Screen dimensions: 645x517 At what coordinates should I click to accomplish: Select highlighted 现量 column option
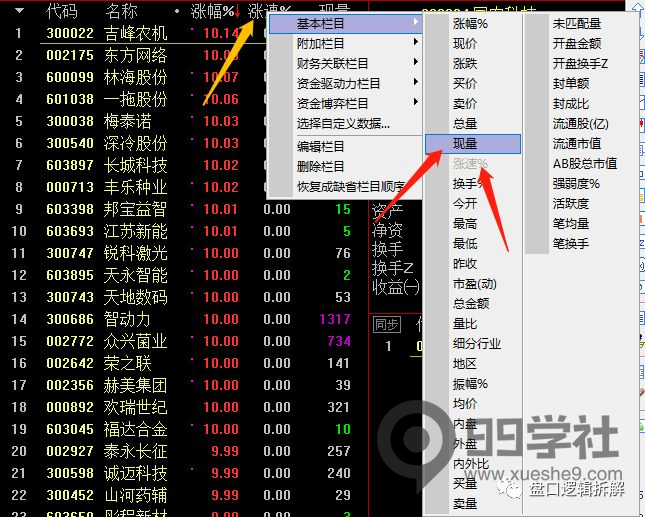coord(473,144)
